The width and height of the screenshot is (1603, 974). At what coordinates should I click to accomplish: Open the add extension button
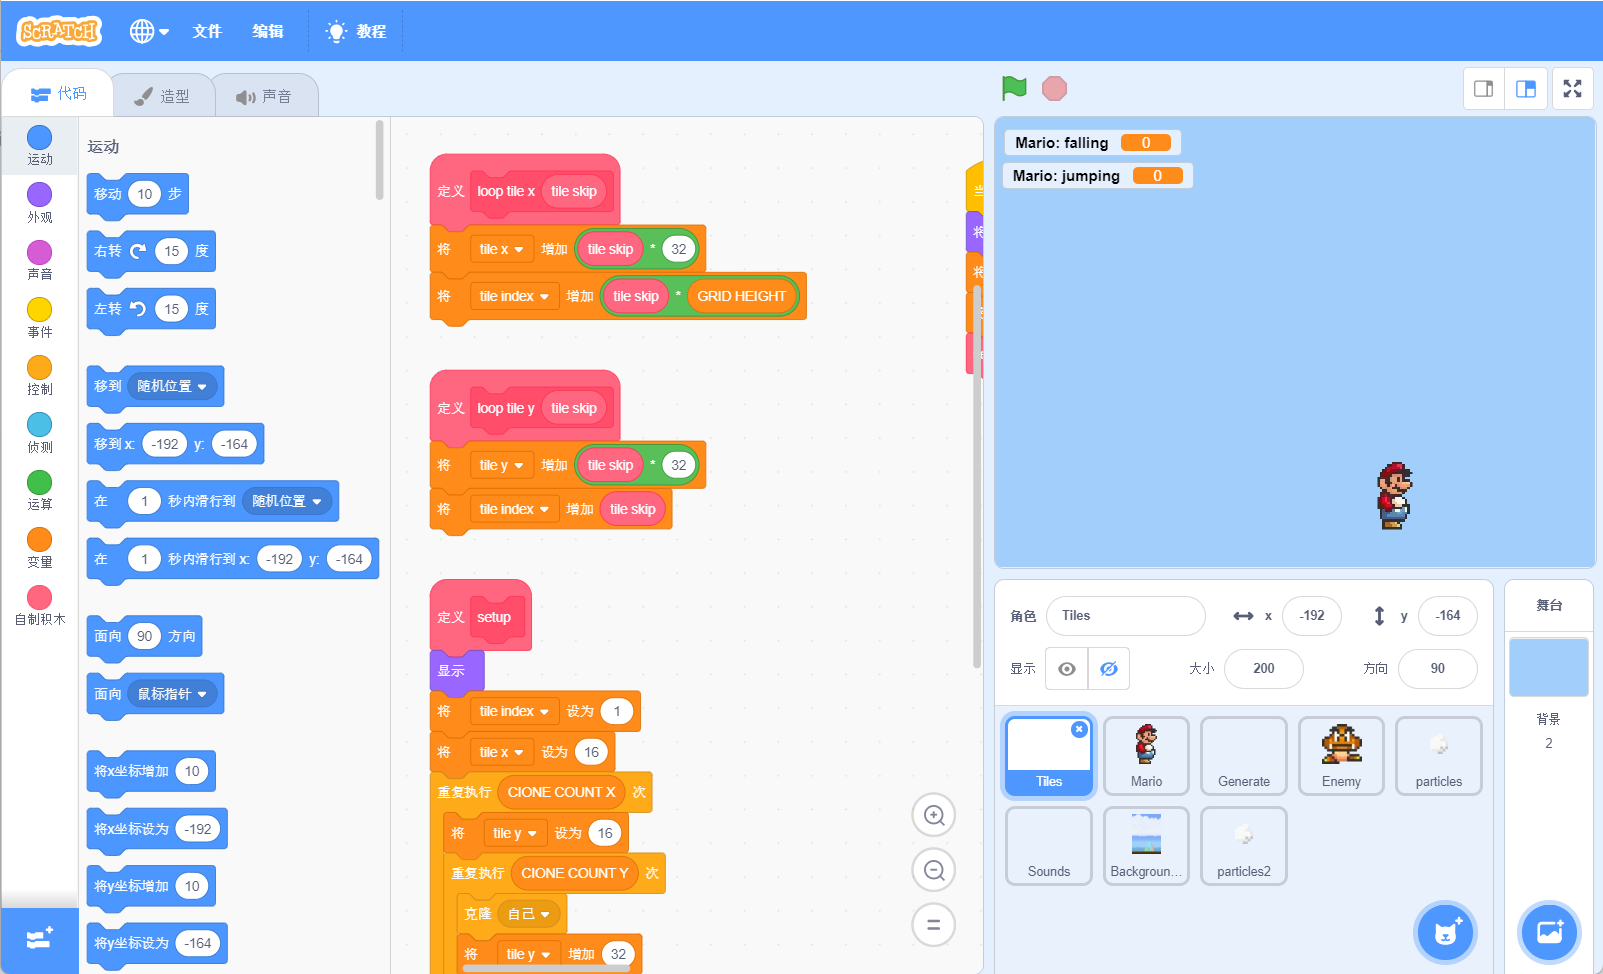(x=40, y=940)
